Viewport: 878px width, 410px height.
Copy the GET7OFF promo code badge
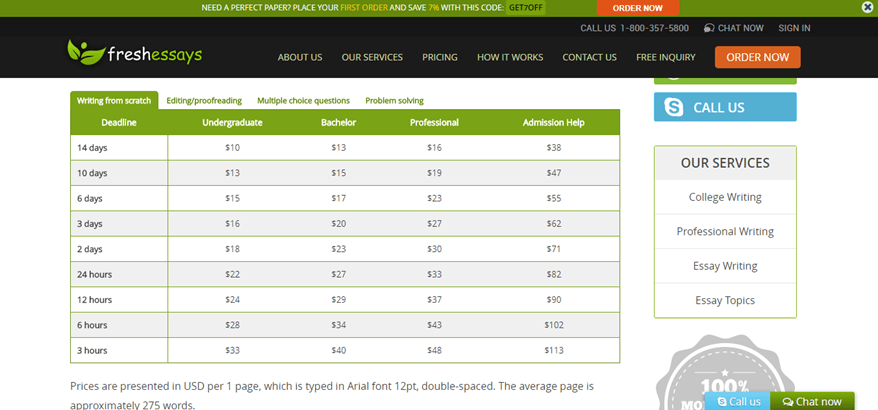pyautogui.click(x=525, y=8)
